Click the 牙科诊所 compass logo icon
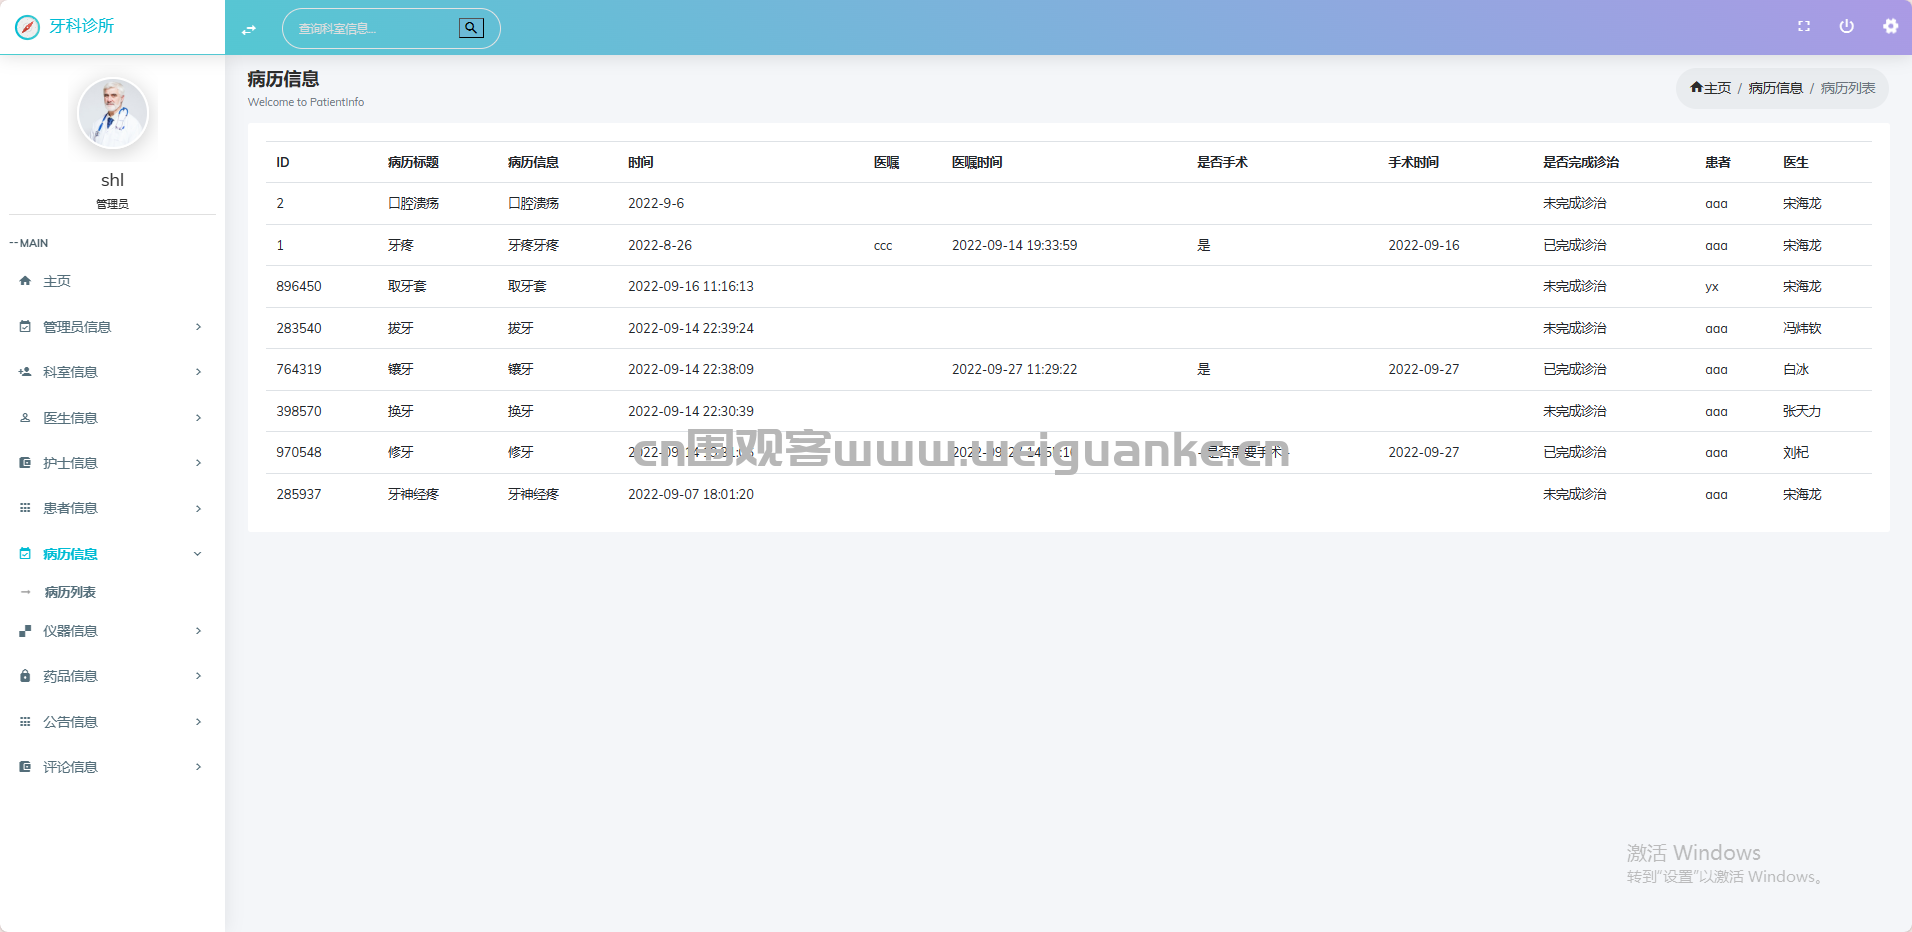 [28, 27]
